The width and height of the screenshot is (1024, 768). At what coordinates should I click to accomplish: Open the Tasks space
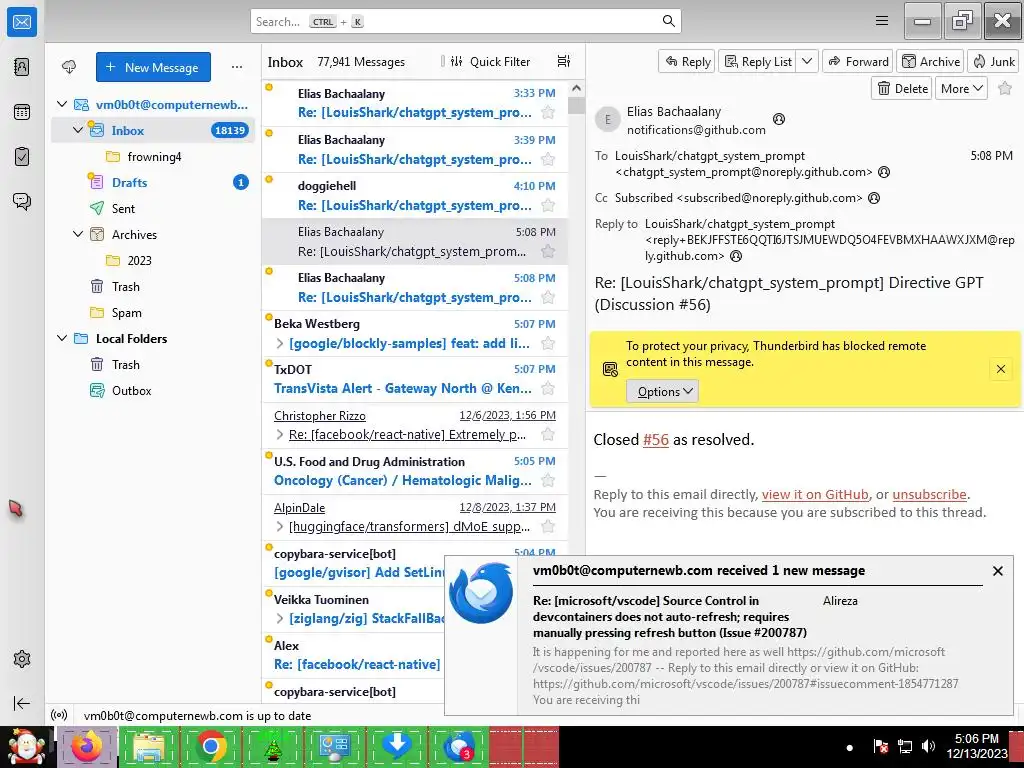[22, 157]
